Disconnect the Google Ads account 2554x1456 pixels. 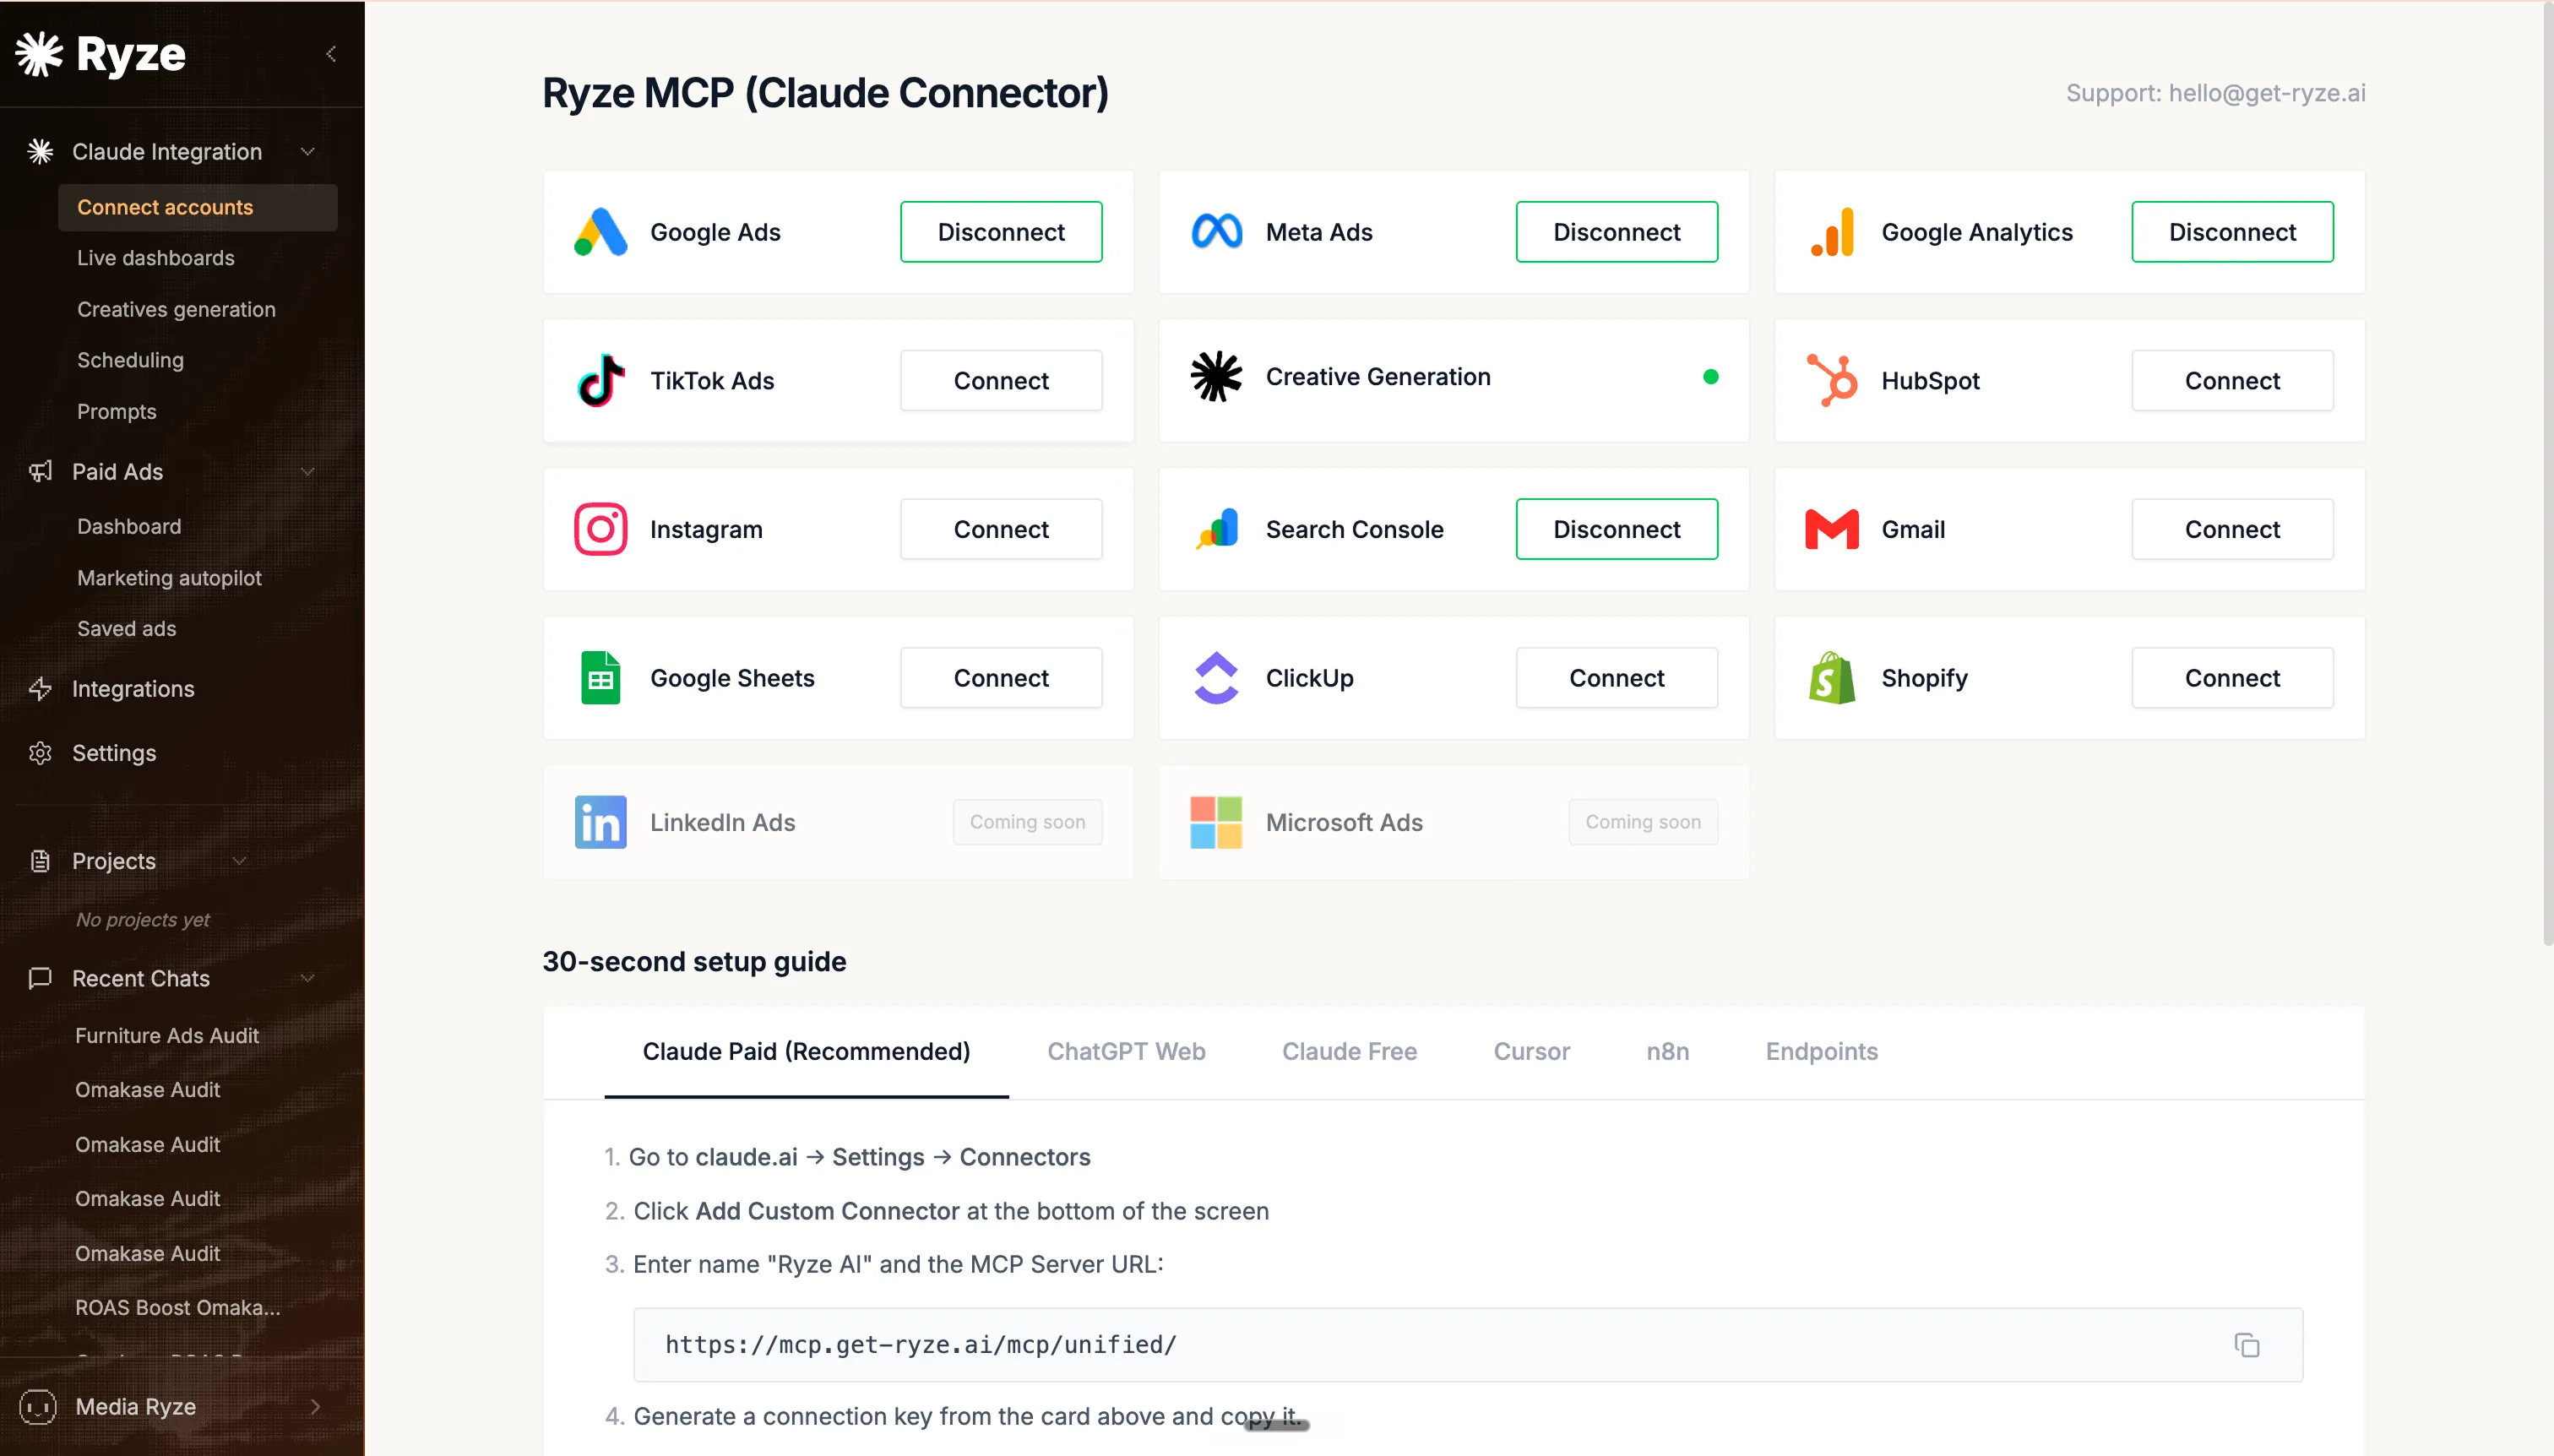tap(1001, 232)
